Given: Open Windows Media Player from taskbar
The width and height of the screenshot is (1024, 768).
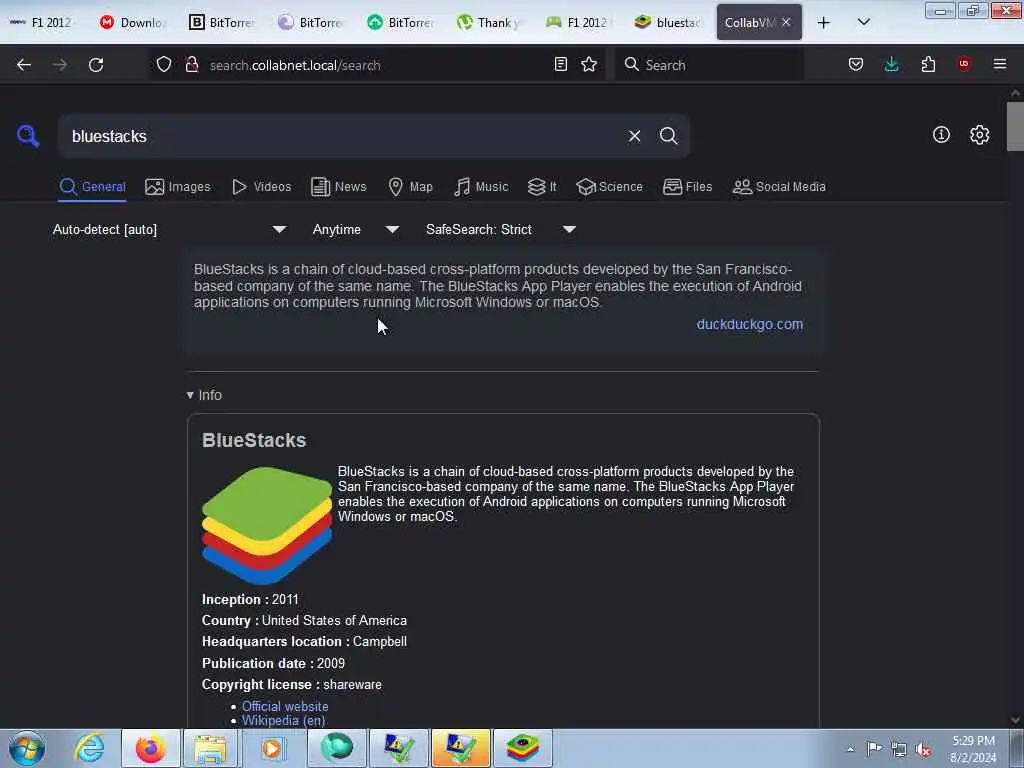Looking at the screenshot, I should point(272,748).
